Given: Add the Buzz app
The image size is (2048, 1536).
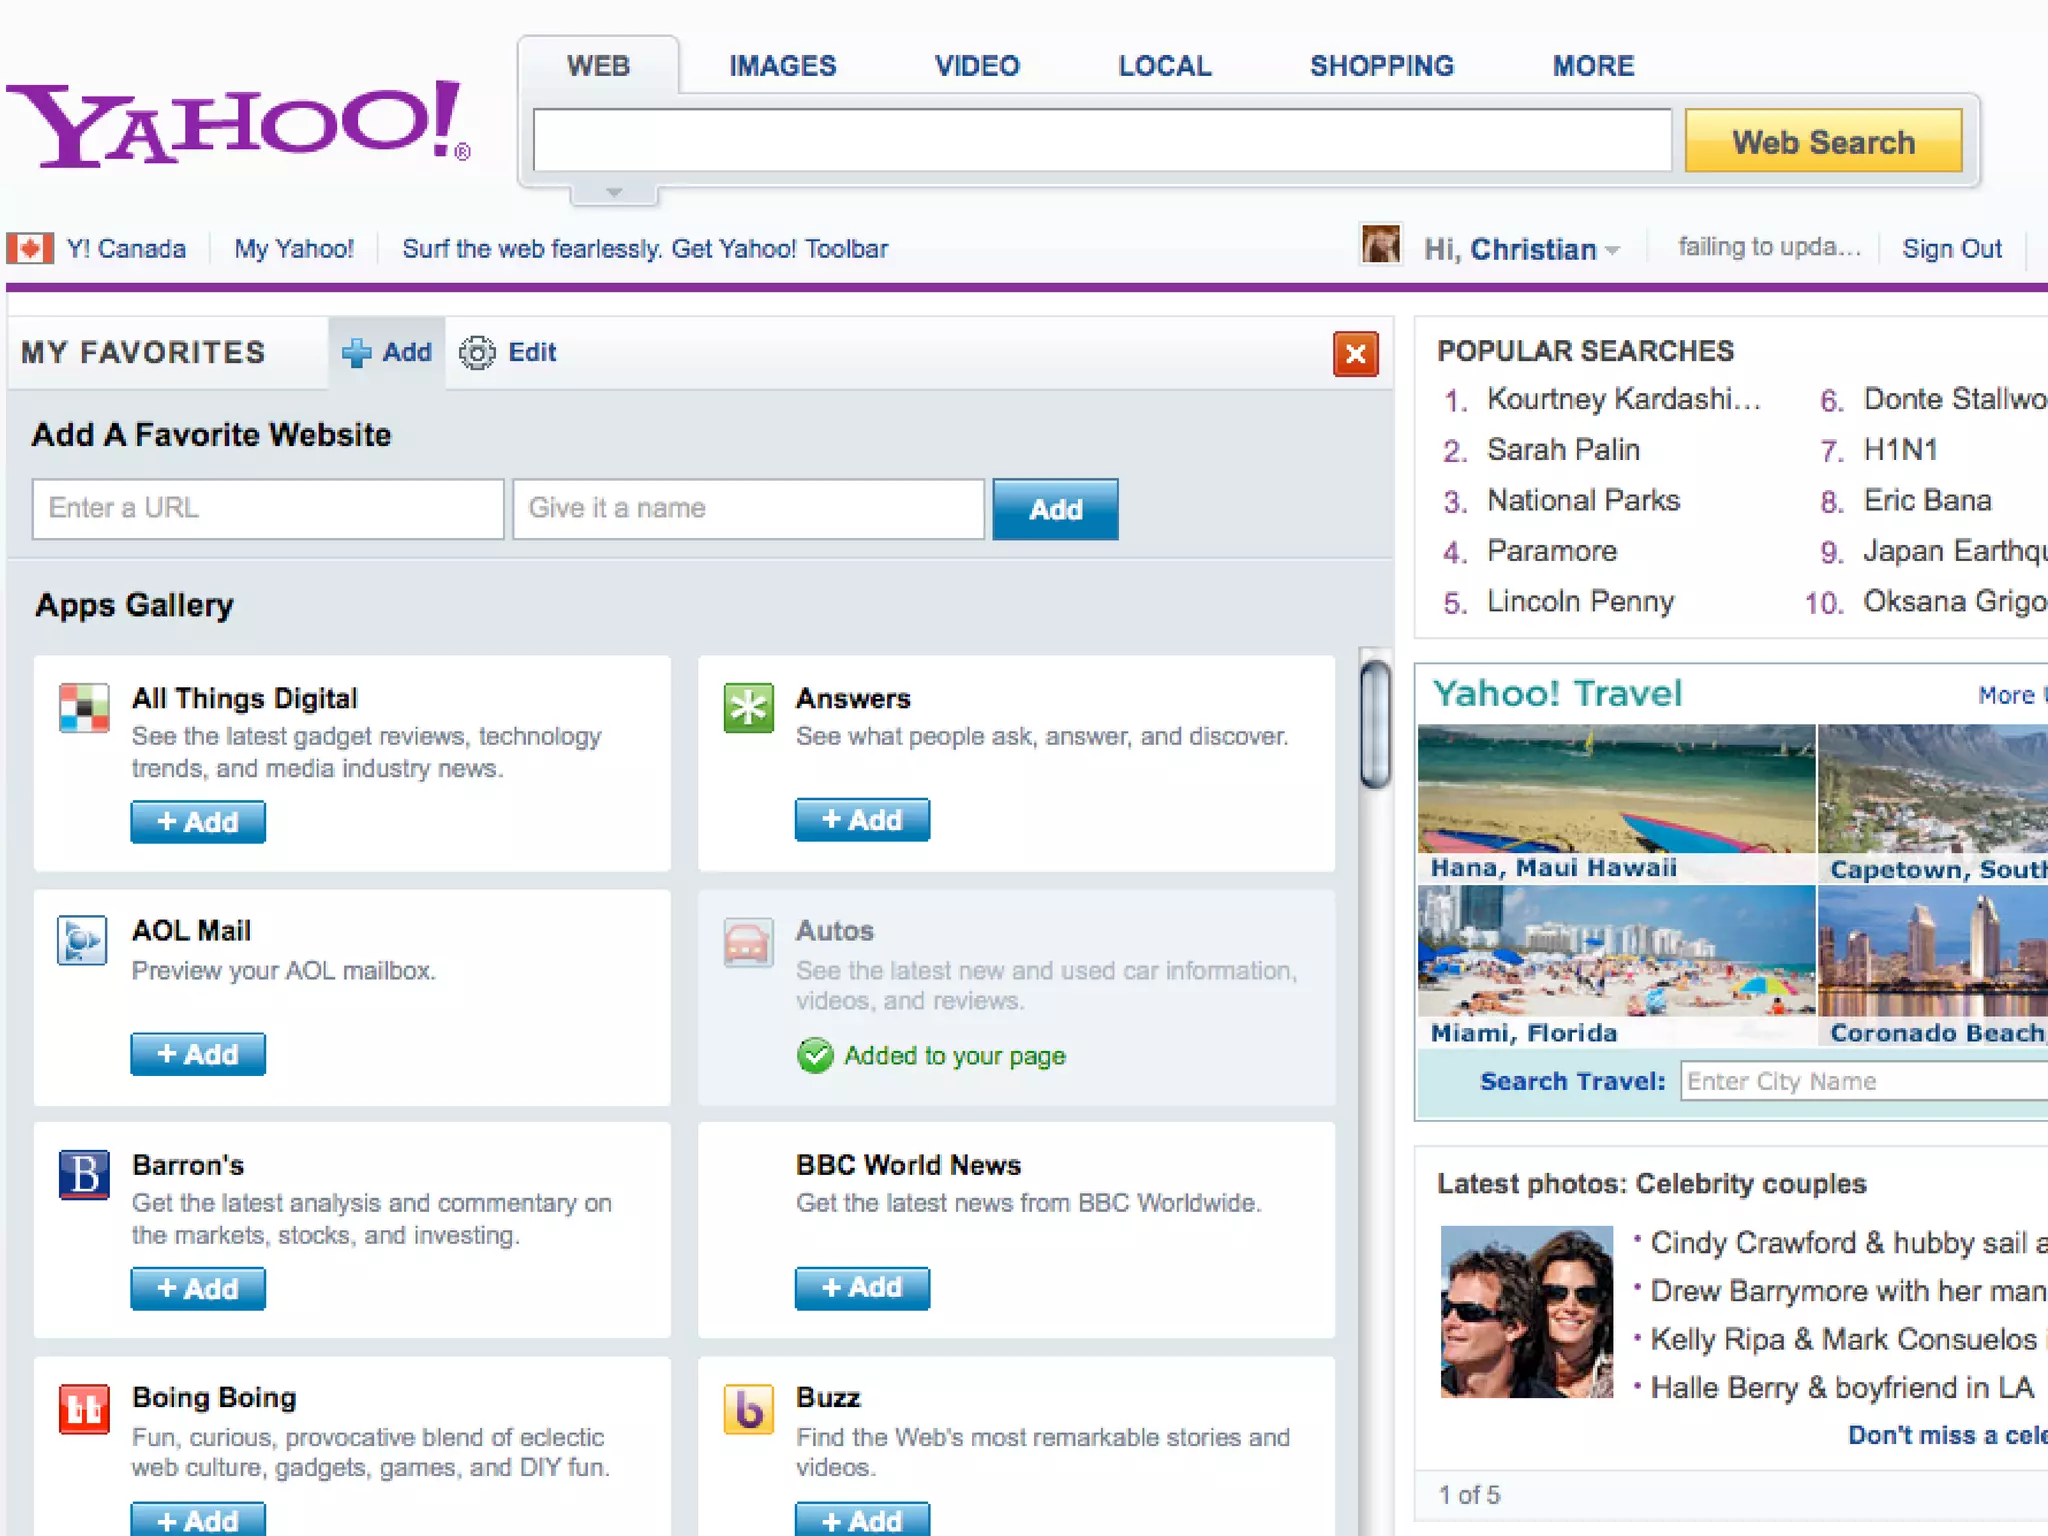Looking at the screenshot, I should 862,1519.
